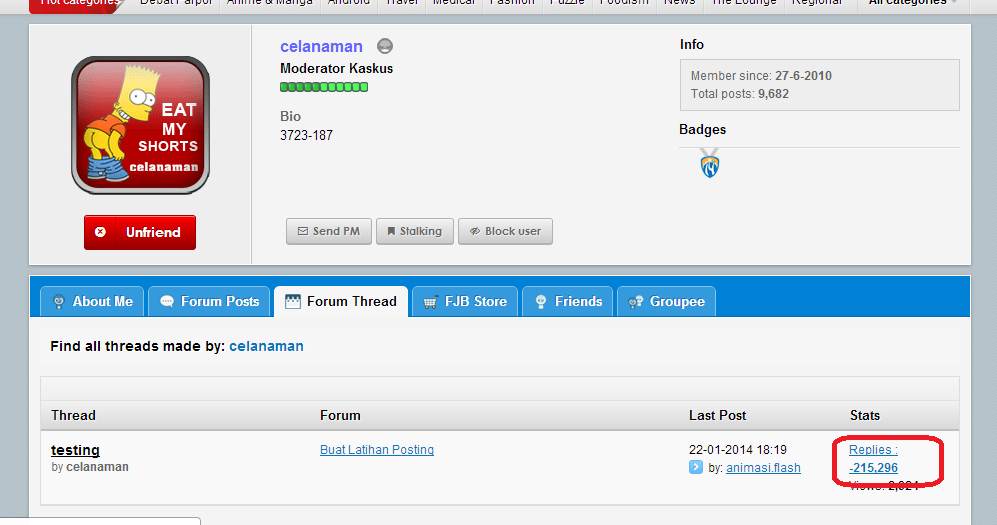Open the celanaman username link in the header

coord(321,46)
